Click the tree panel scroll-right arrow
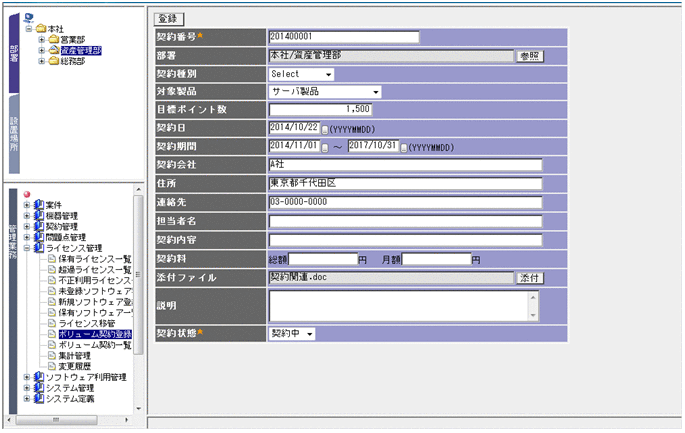The width and height of the screenshot is (685, 433). pos(127,420)
